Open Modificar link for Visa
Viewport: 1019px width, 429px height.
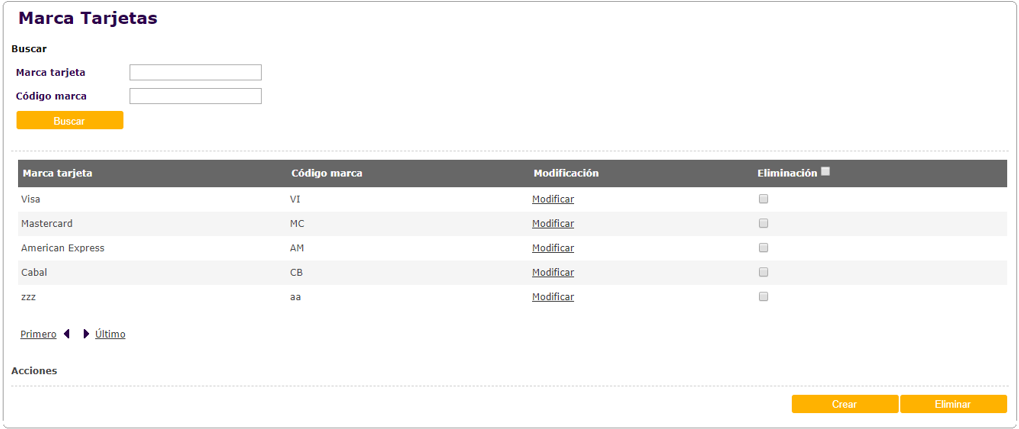coord(553,199)
